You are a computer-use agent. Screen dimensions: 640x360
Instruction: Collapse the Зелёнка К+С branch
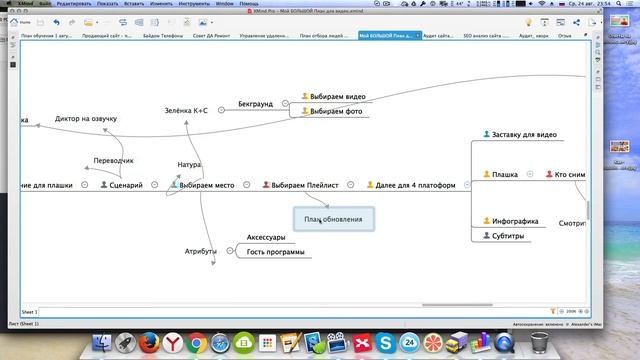coord(221,110)
